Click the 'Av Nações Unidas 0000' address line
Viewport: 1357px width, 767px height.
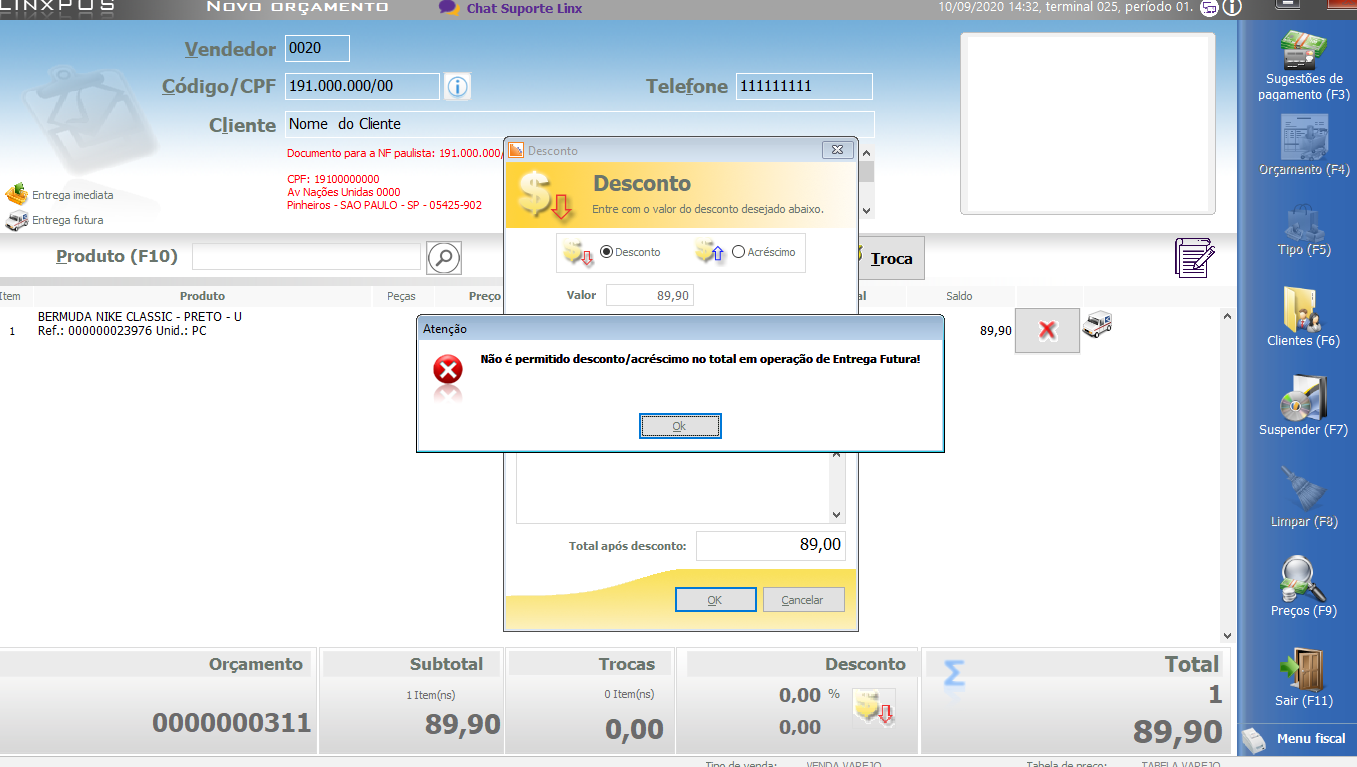point(344,192)
